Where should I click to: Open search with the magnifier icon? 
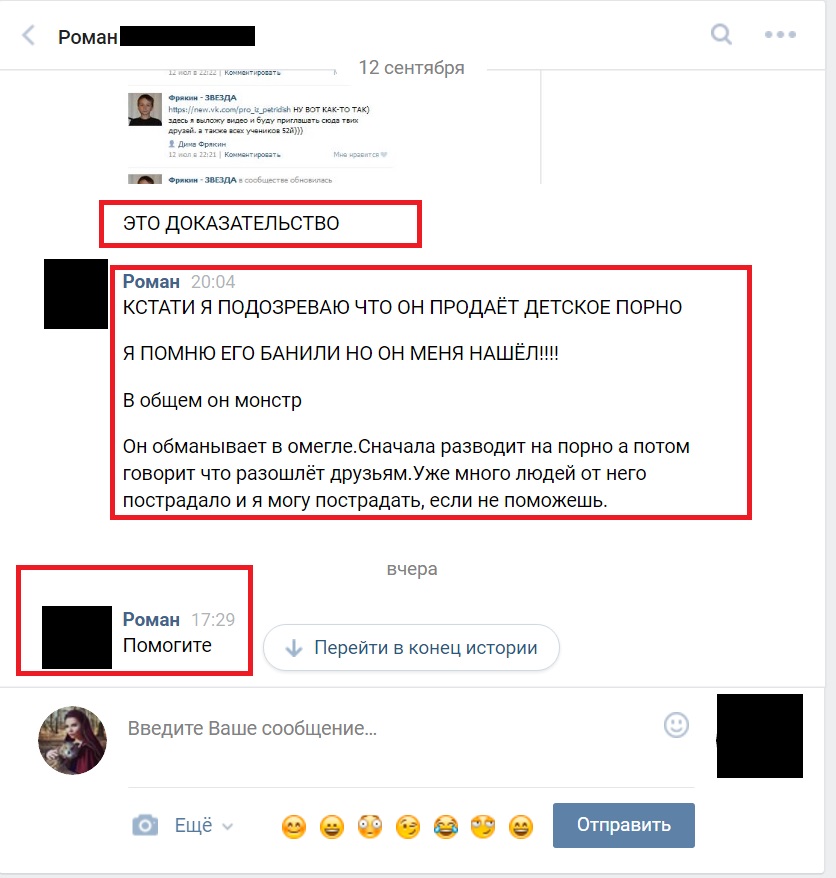tap(721, 34)
